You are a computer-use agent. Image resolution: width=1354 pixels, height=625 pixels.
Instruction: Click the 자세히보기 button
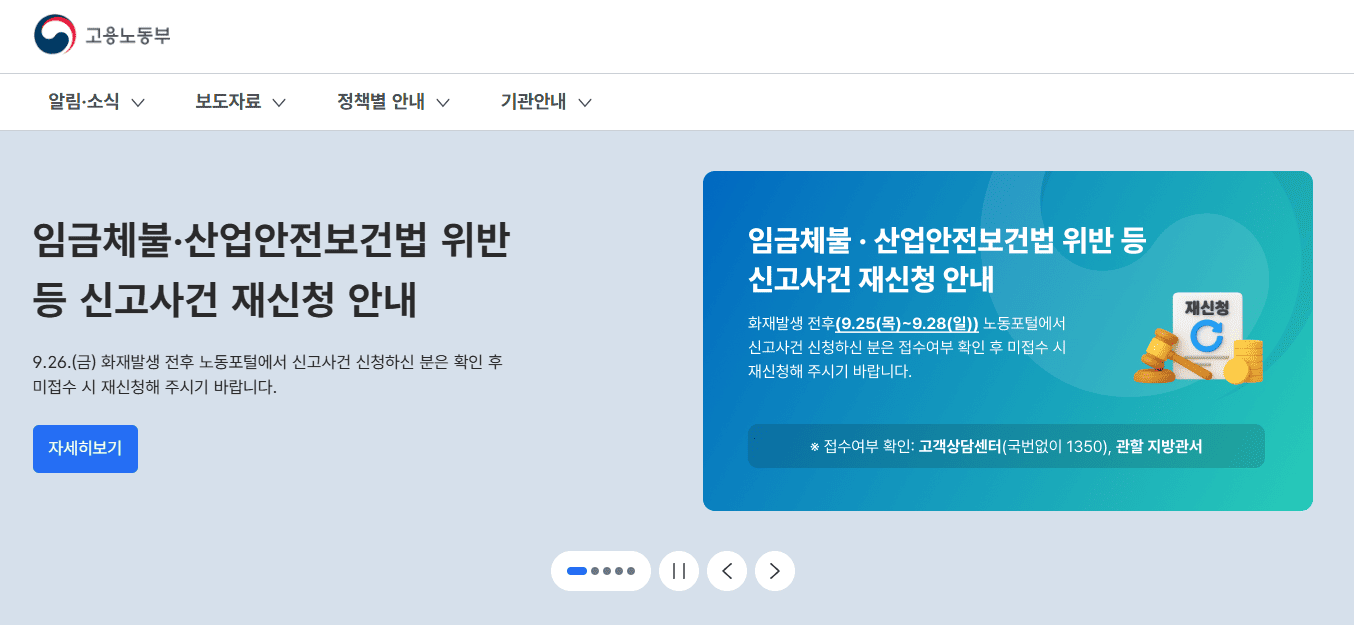click(x=85, y=449)
